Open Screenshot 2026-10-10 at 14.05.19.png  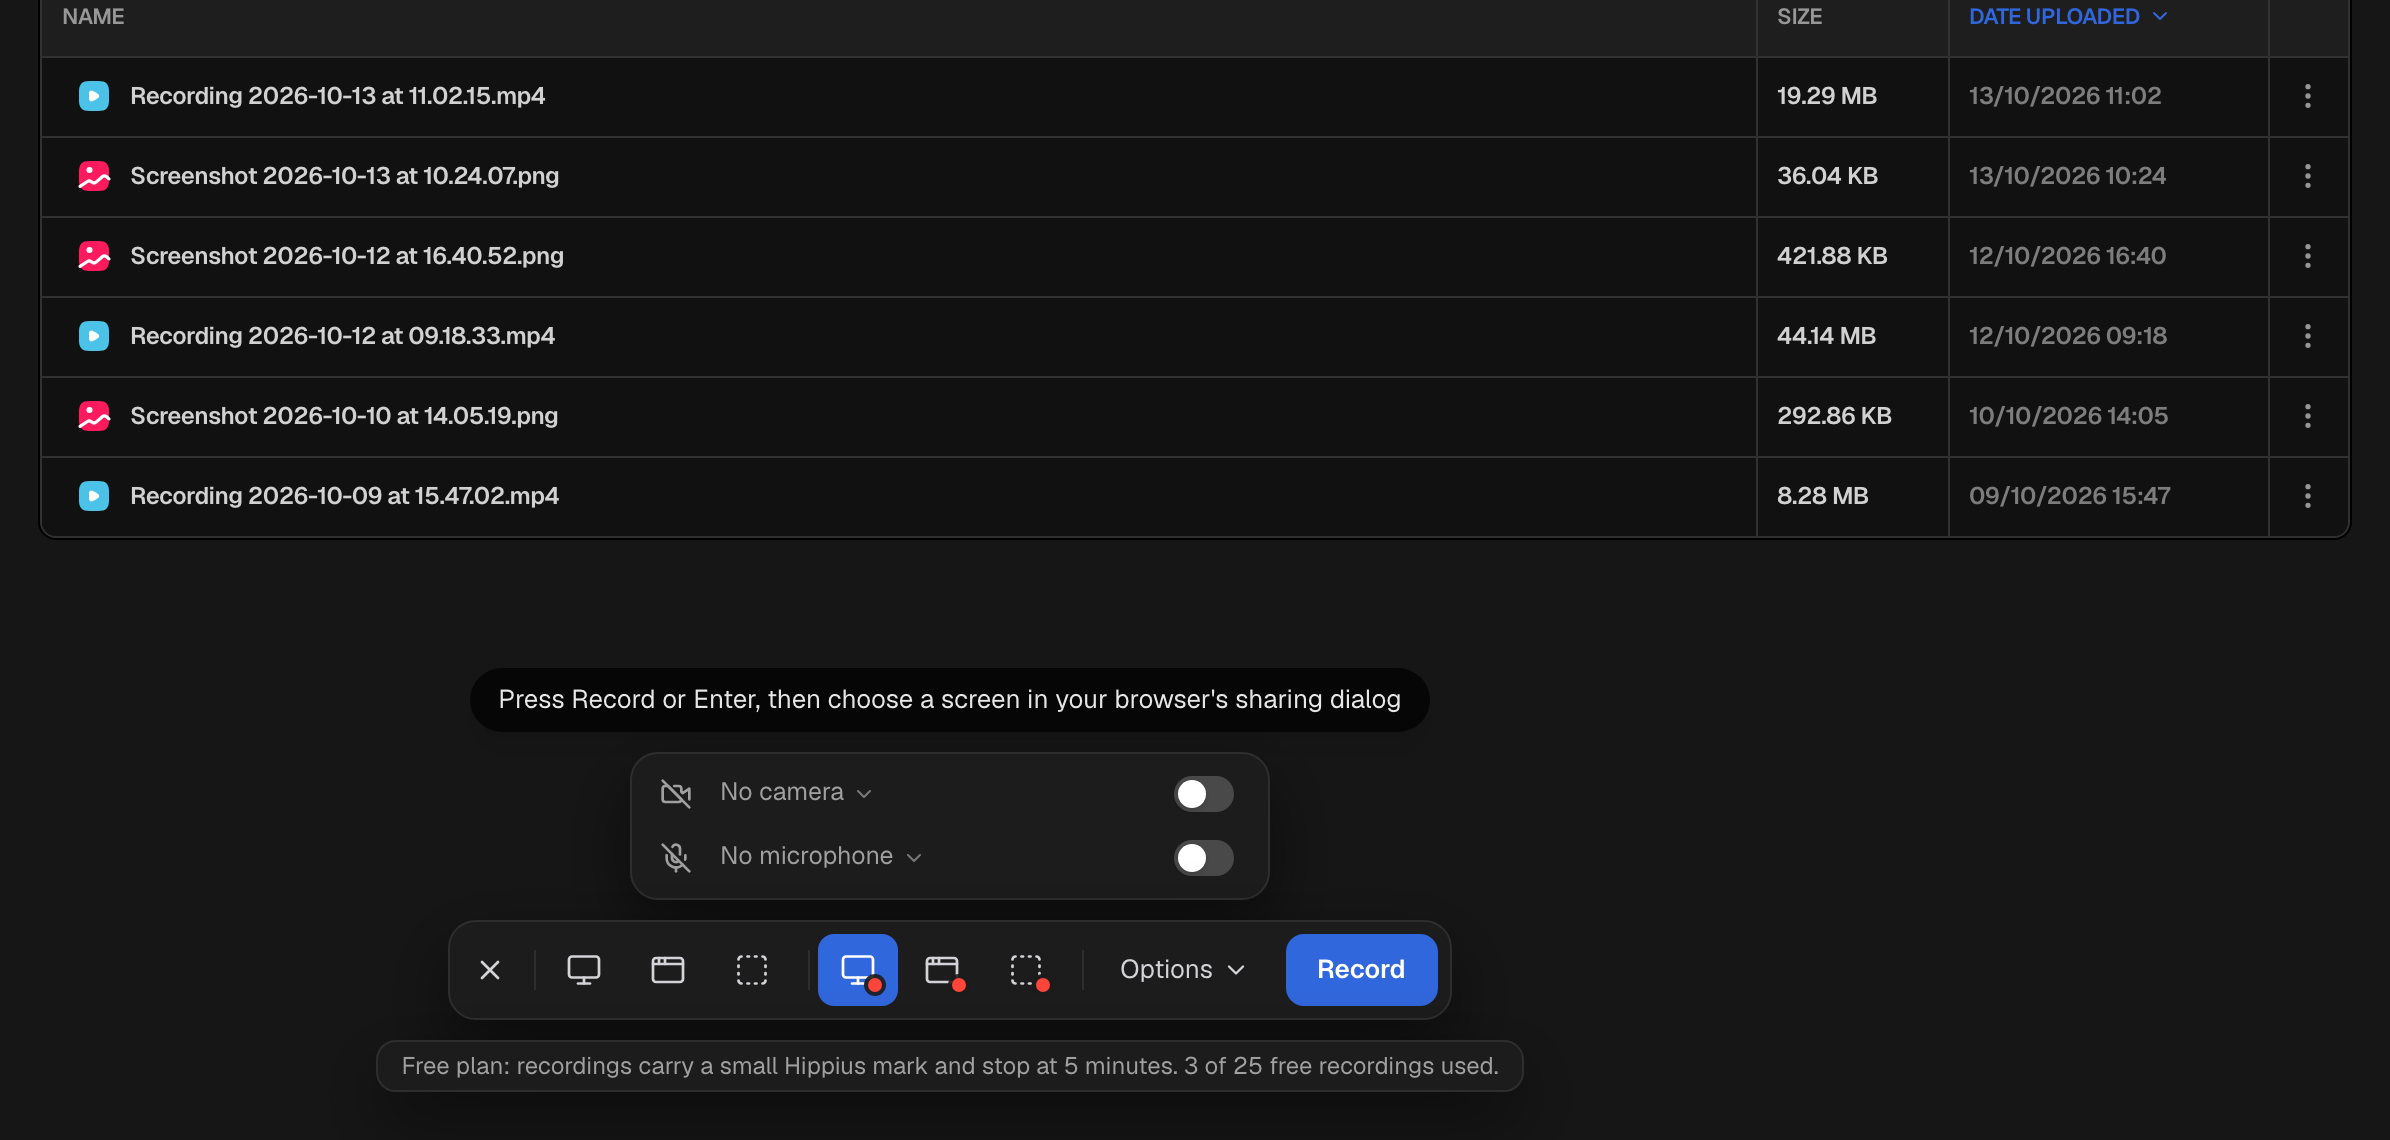[x=344, y=416]
